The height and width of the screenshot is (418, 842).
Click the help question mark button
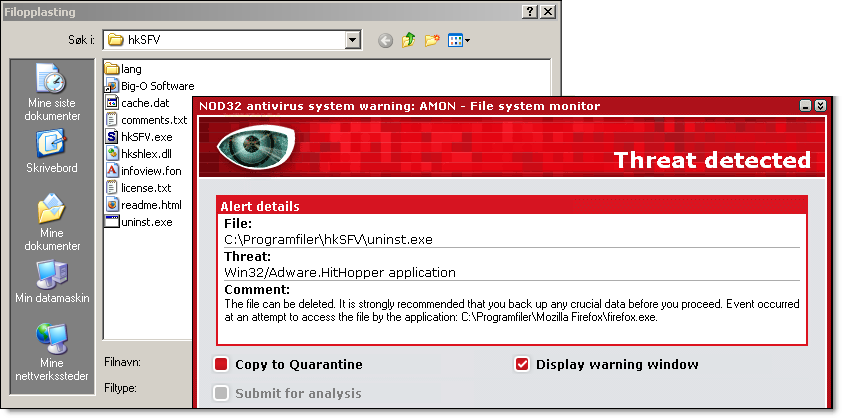[530, 12]
